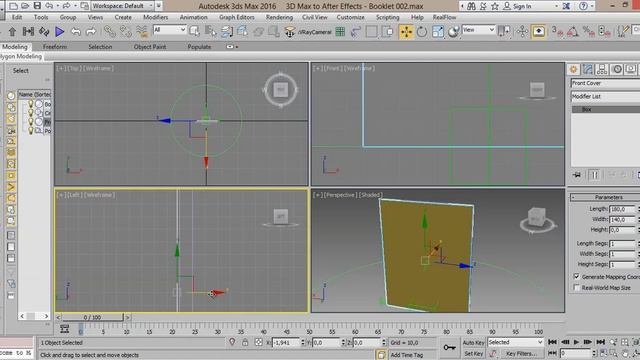Open the Workspace: Default dropdown
Viewport: 640px width, 360px height.
point(122,6)
